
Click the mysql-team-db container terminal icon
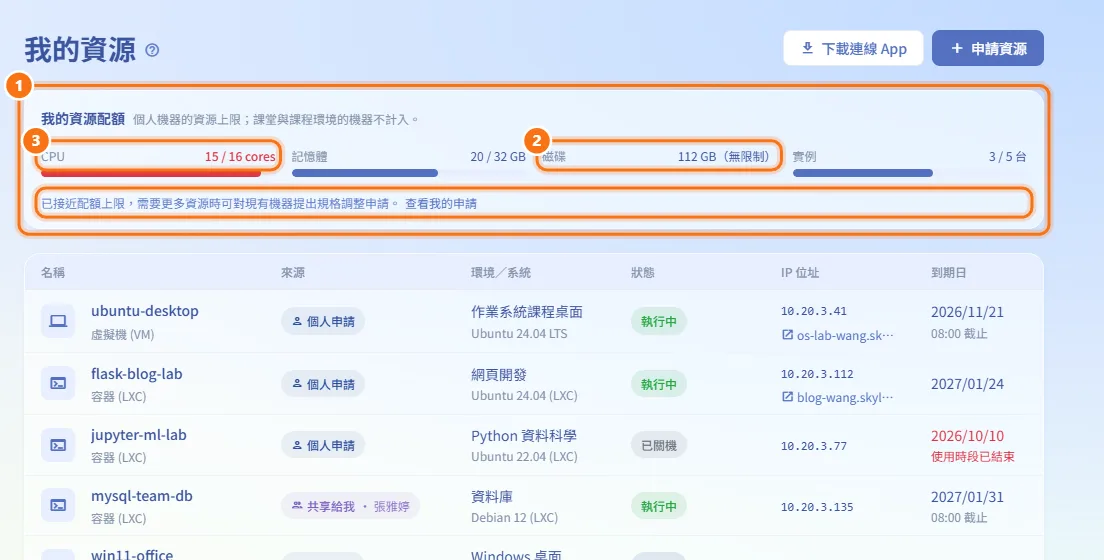[x=58, y=506]
